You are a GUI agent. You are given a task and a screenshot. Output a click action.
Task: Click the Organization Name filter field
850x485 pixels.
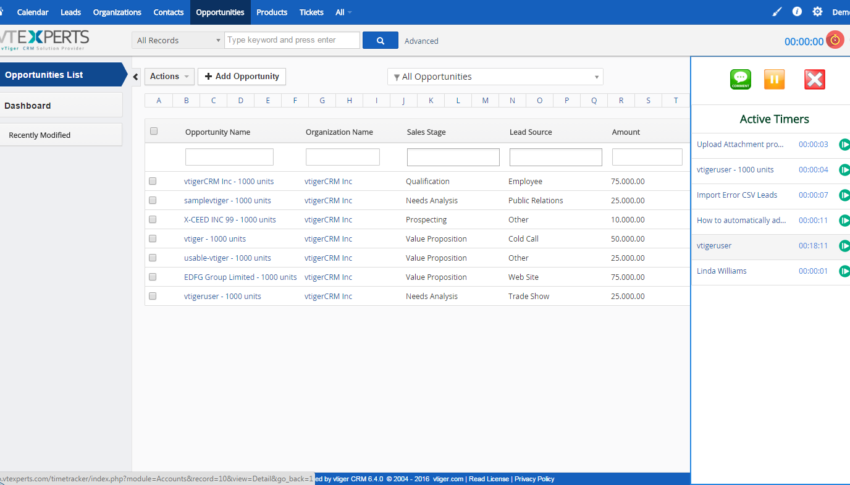pyautogui.click(x=343, y=157)
